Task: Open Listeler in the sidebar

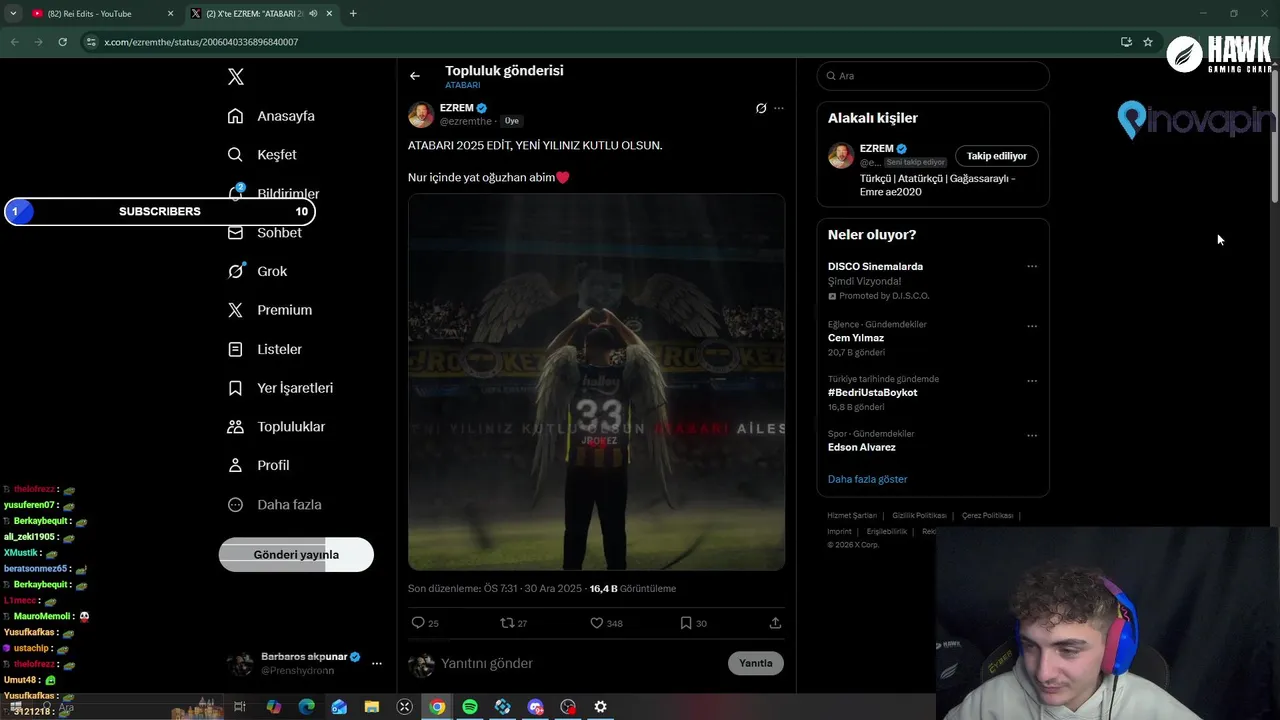Action: coord(265,349)
